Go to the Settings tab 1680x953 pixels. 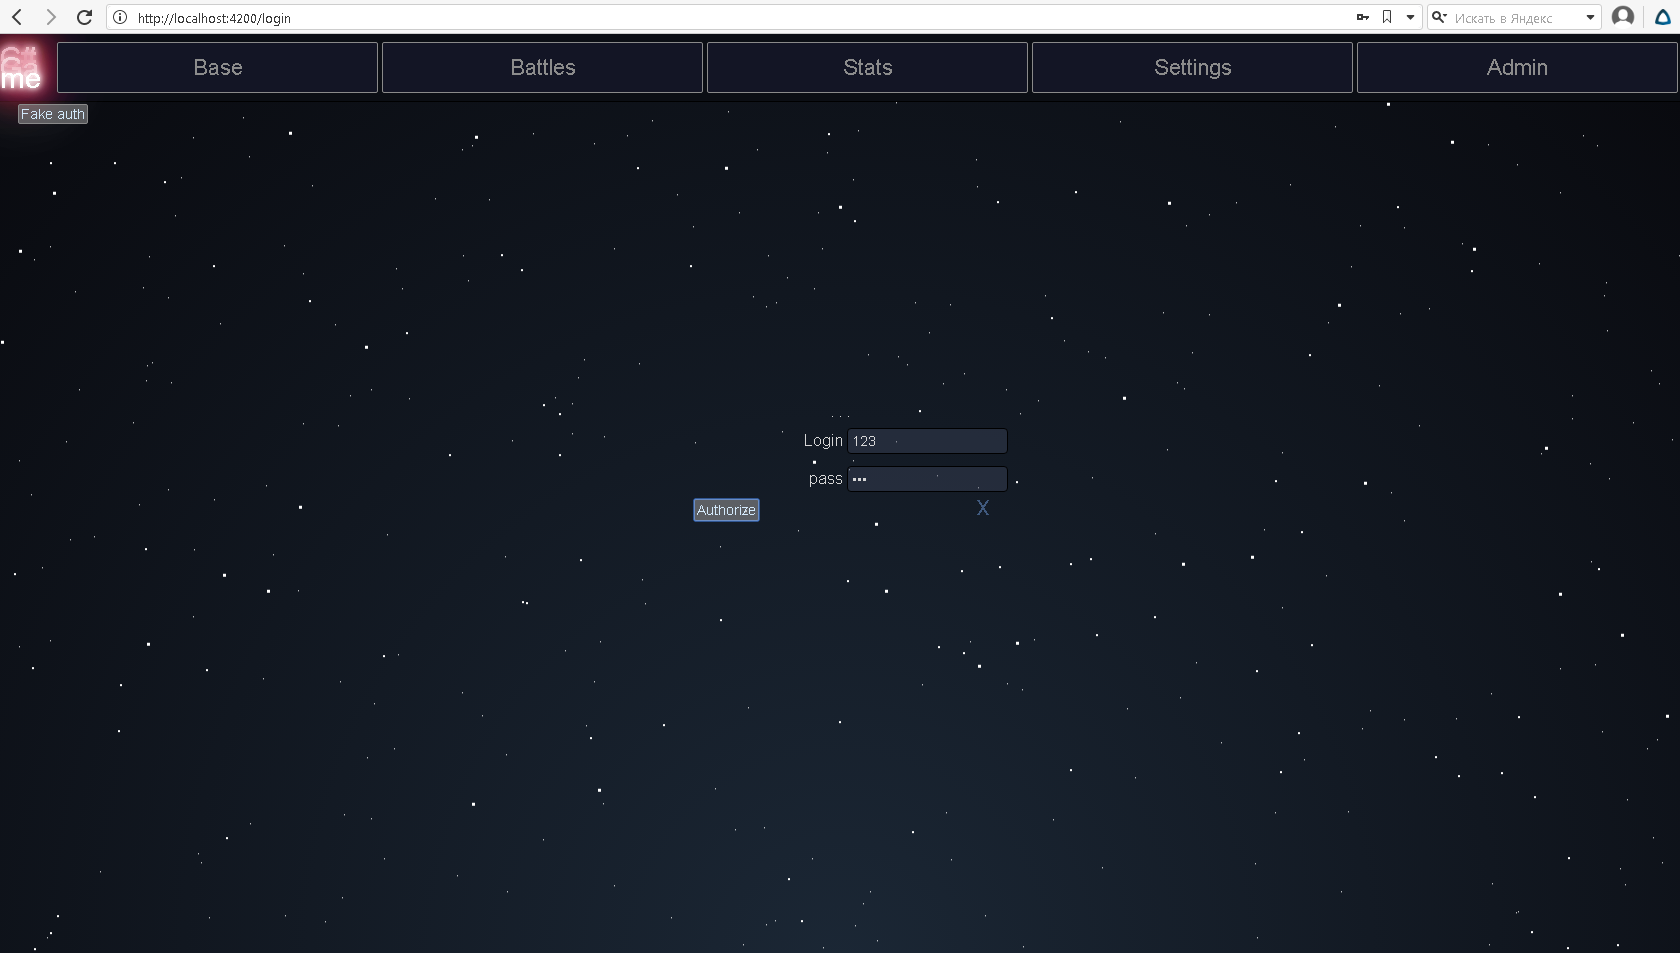pyautogui.click(x=1193, y=68)
